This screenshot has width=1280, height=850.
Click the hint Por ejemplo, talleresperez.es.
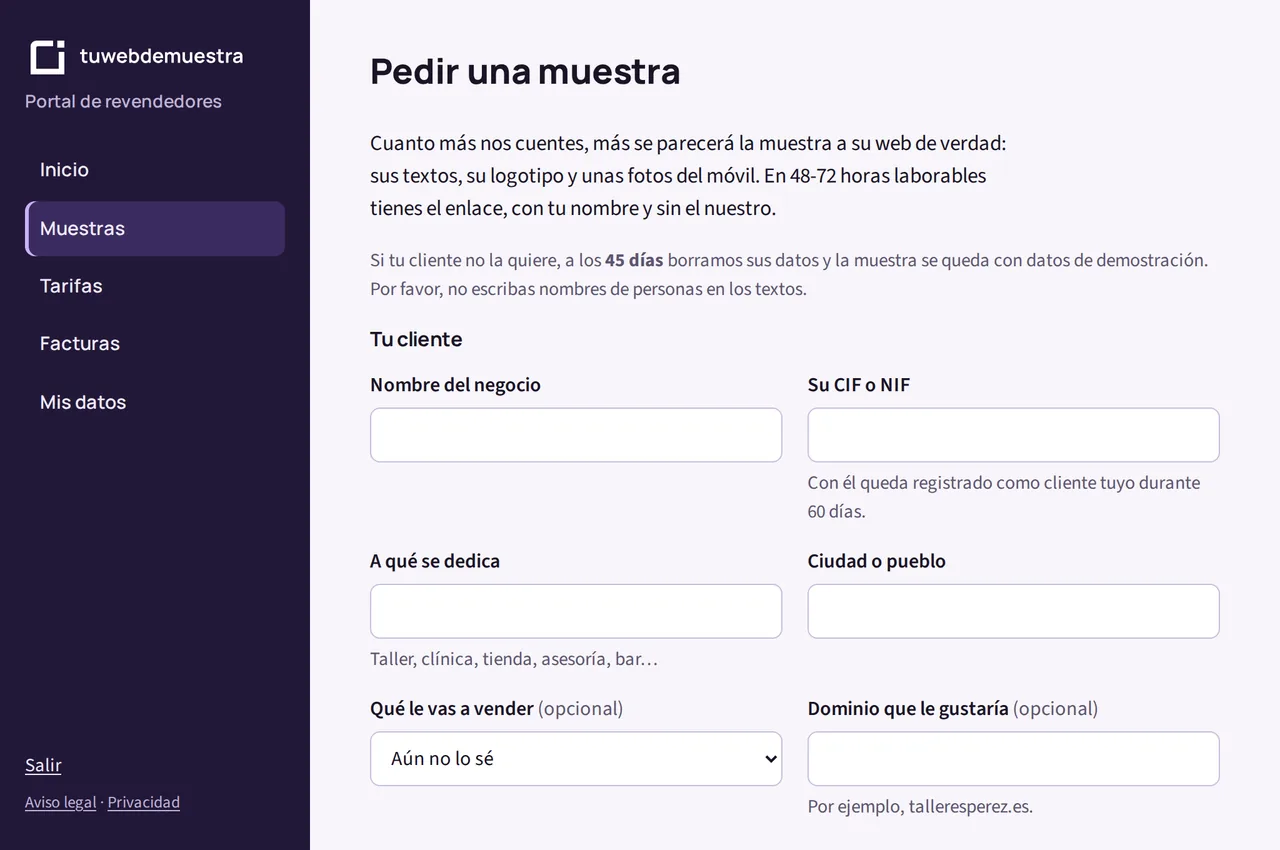[x=920, y=807]
